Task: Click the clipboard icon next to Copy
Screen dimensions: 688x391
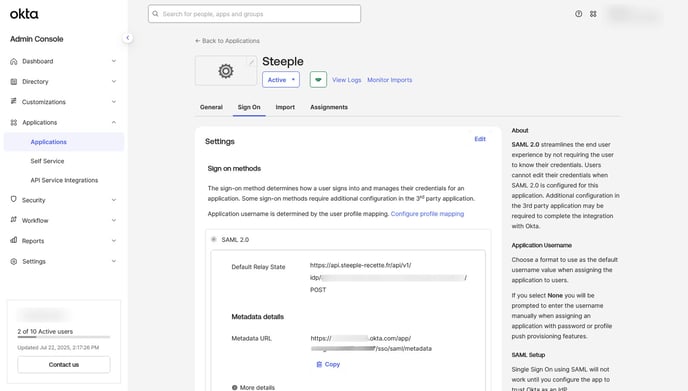Action: click(x=319, y=364)
